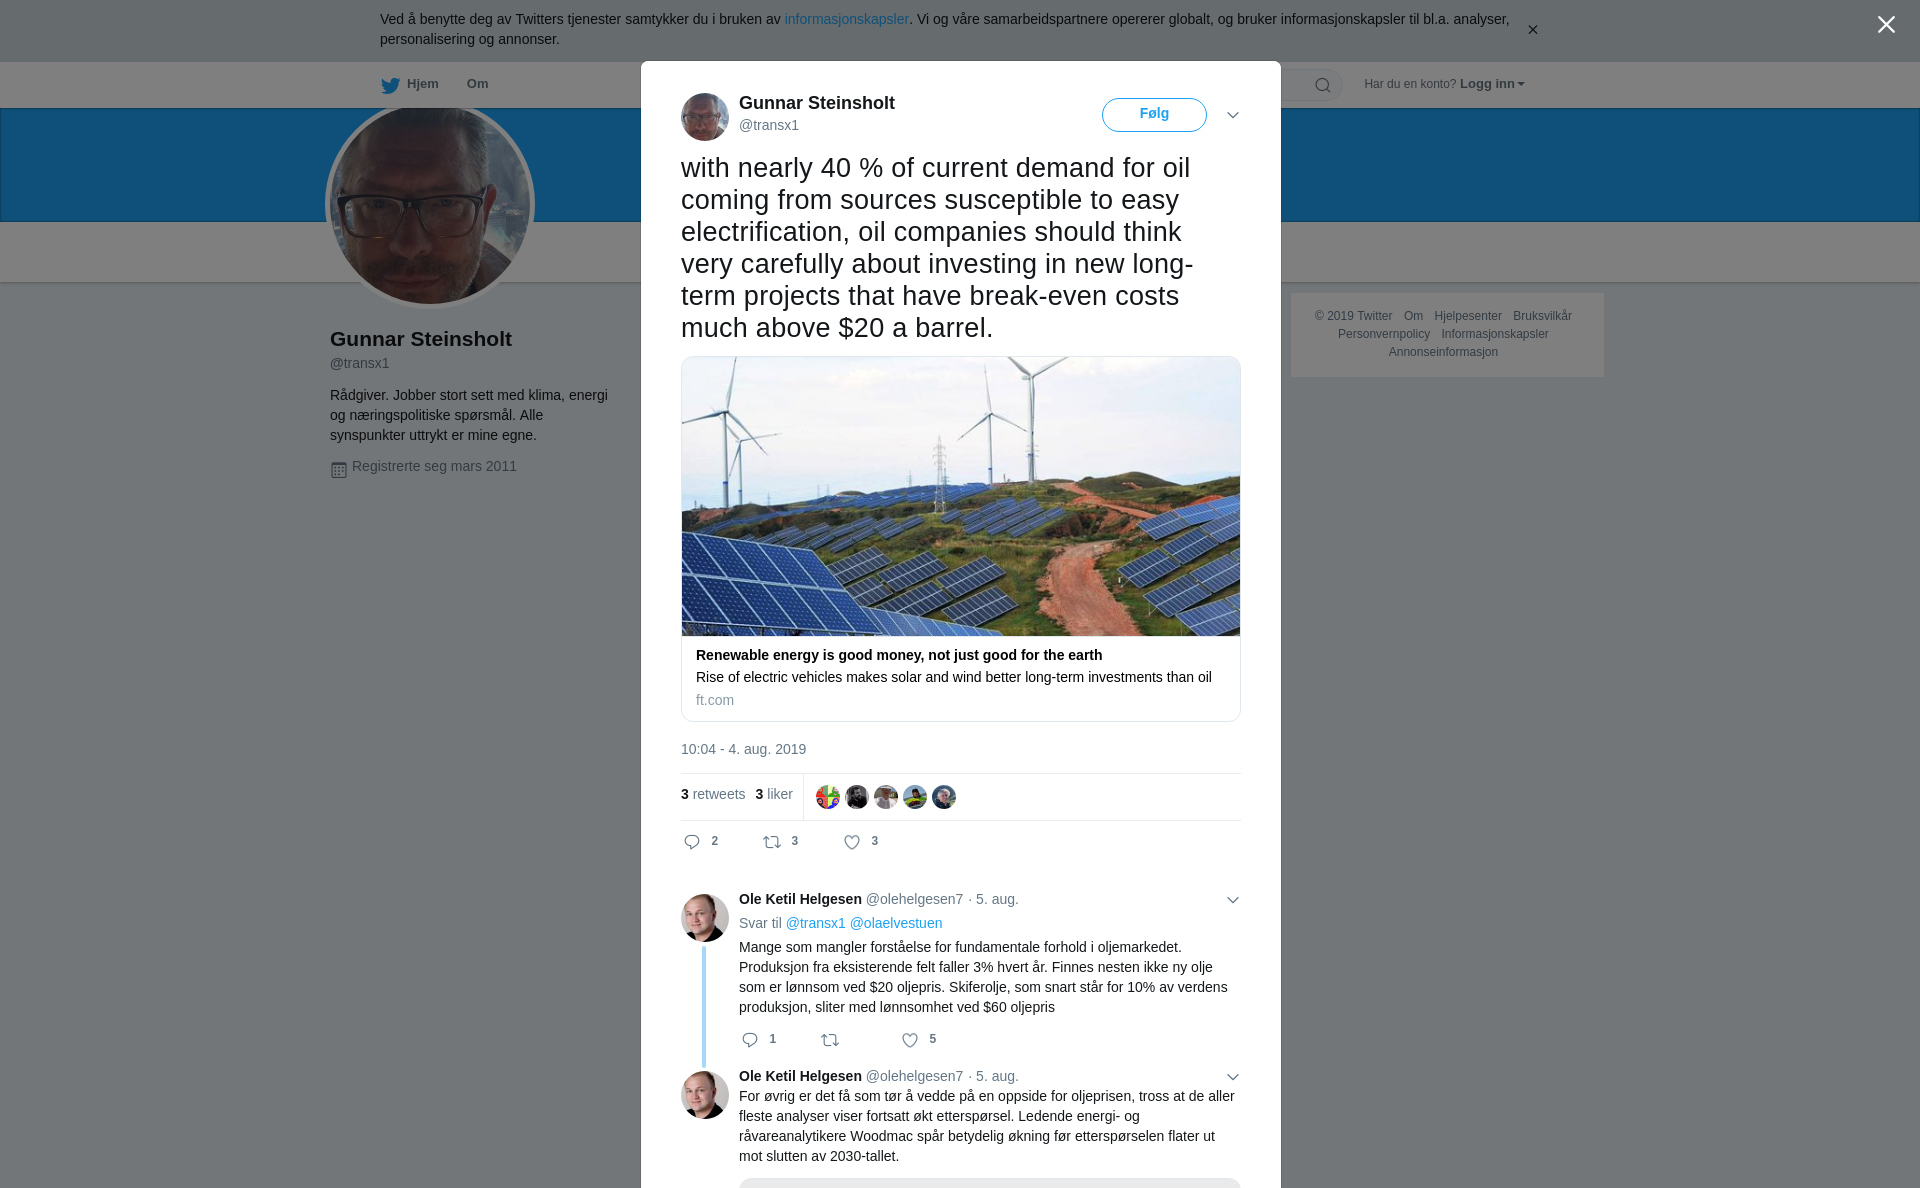This screenshot has height=1188, width=1920.
Task: Open options chevron on second Helgesen reply
Action: [x=1233, y=1077]
